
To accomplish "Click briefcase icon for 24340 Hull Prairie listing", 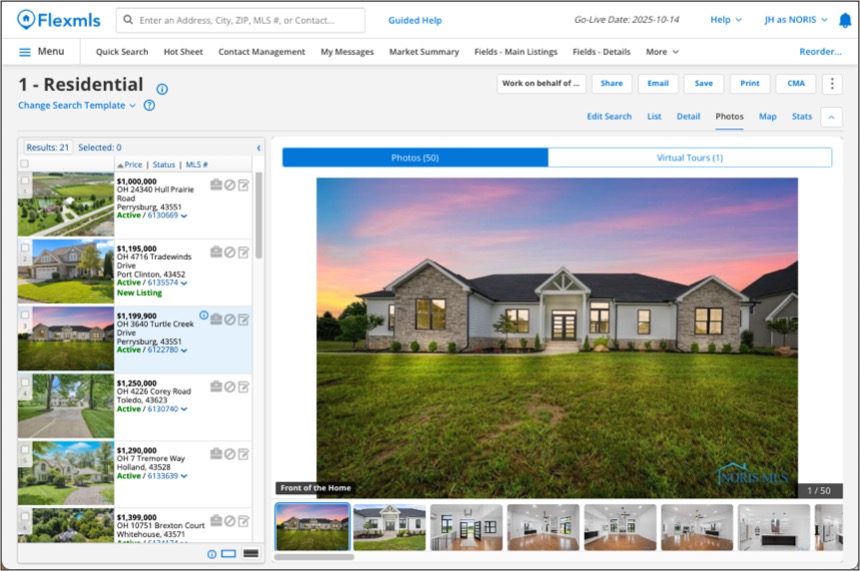I will click(x=216, y=185).
